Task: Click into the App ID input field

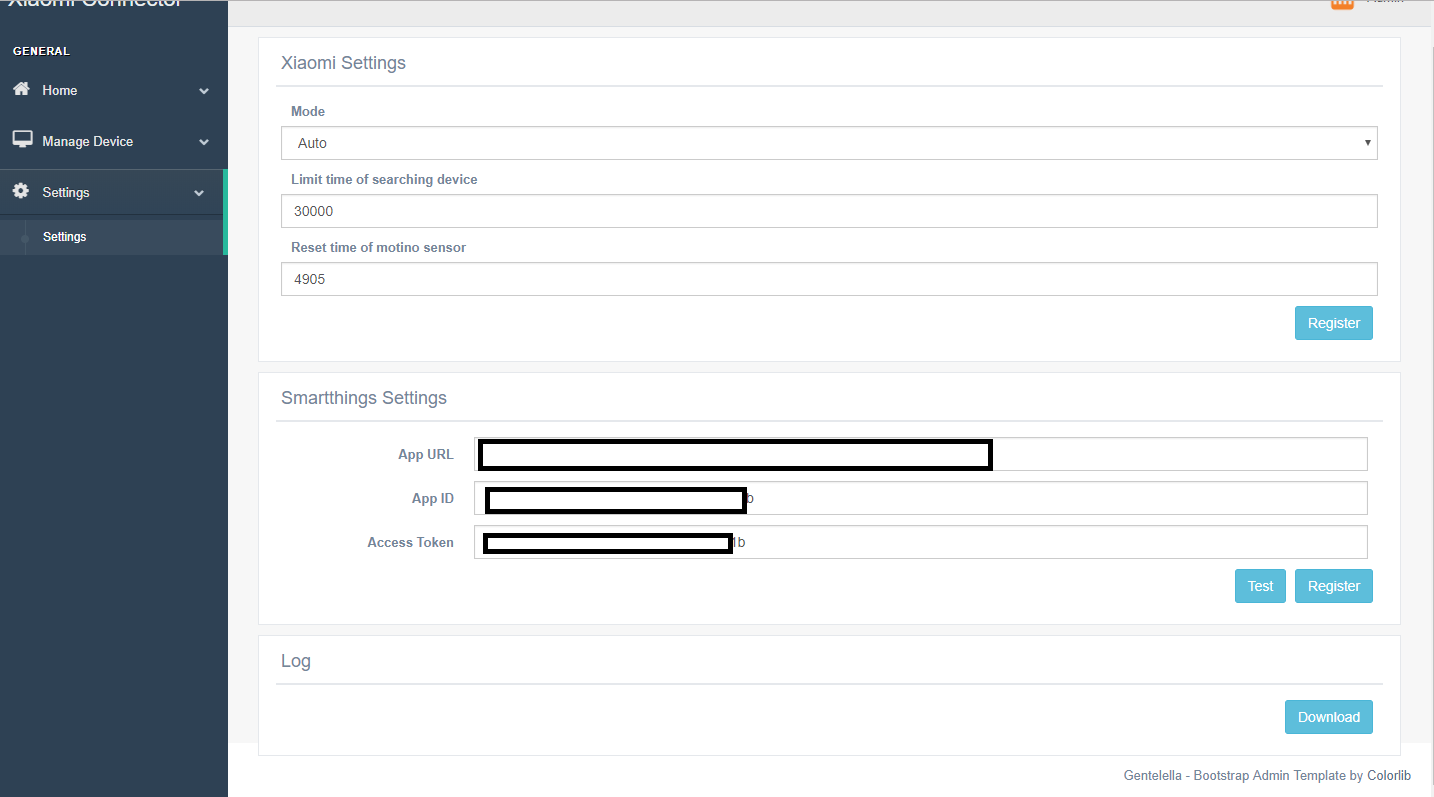Action: (920, 498)
